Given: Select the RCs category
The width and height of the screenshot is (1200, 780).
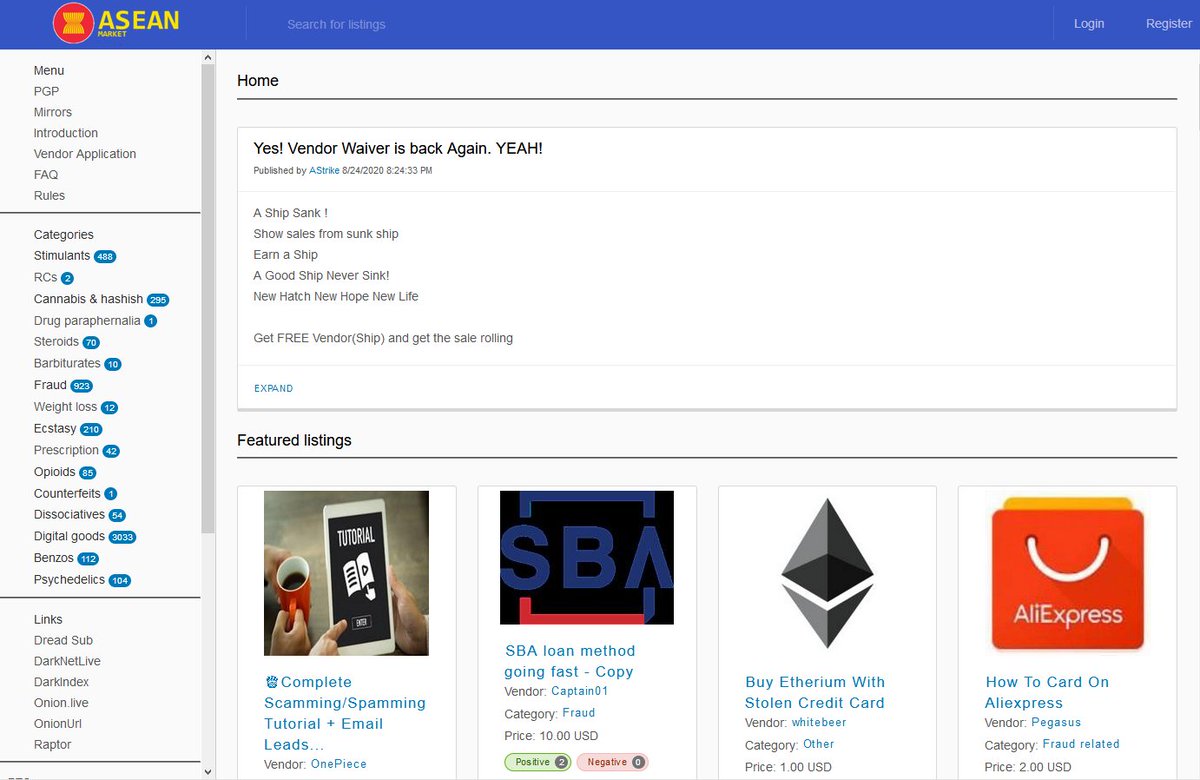Looking at the screenshot, I should (45, 277).
